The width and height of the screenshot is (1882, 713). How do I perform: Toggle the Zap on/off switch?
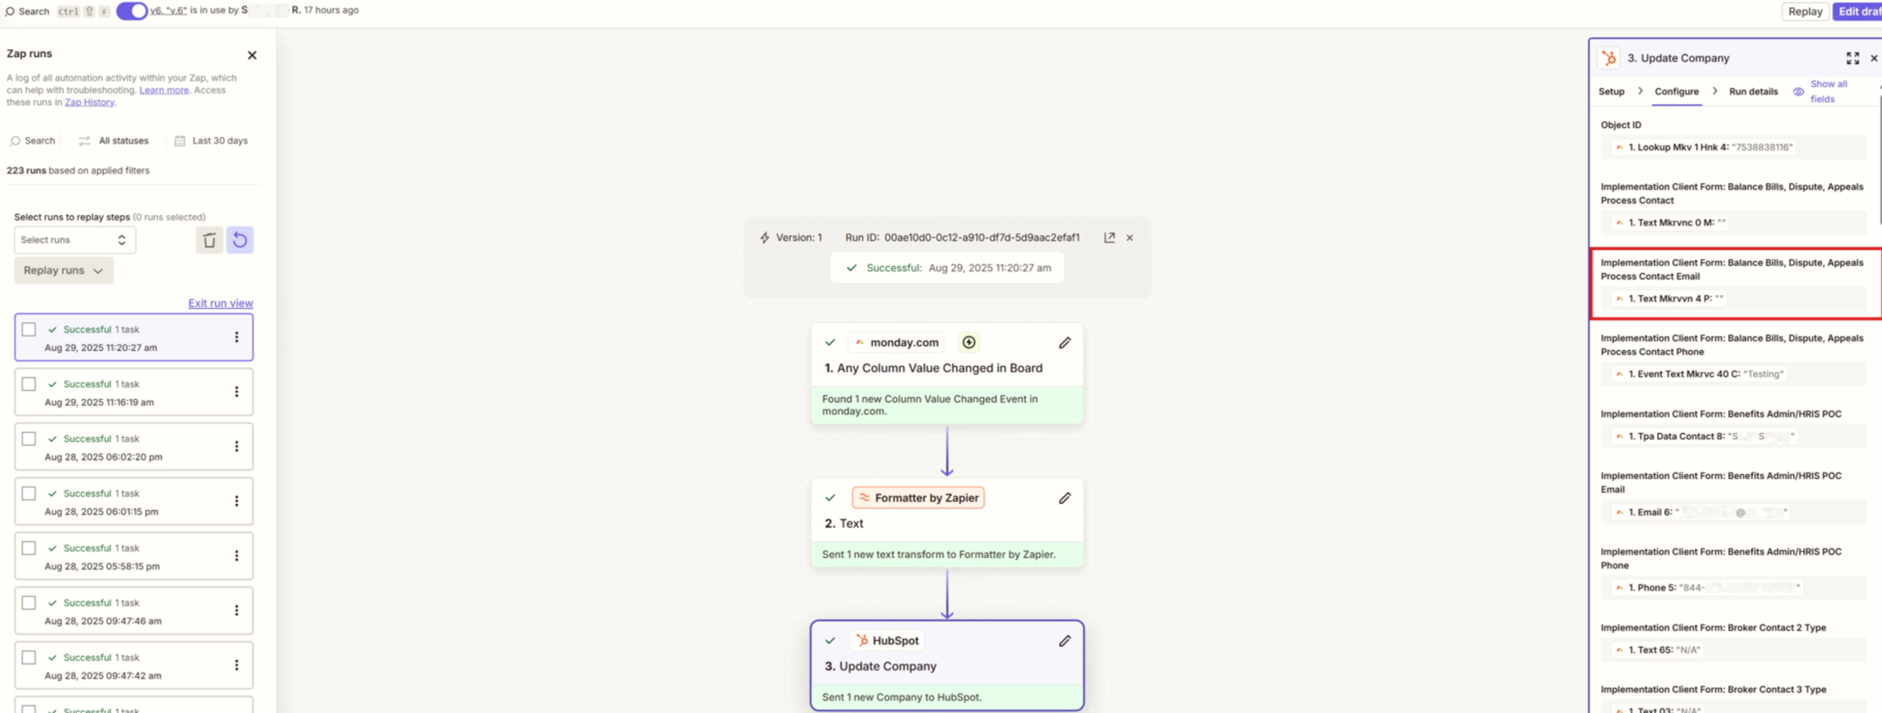[131, 11]
